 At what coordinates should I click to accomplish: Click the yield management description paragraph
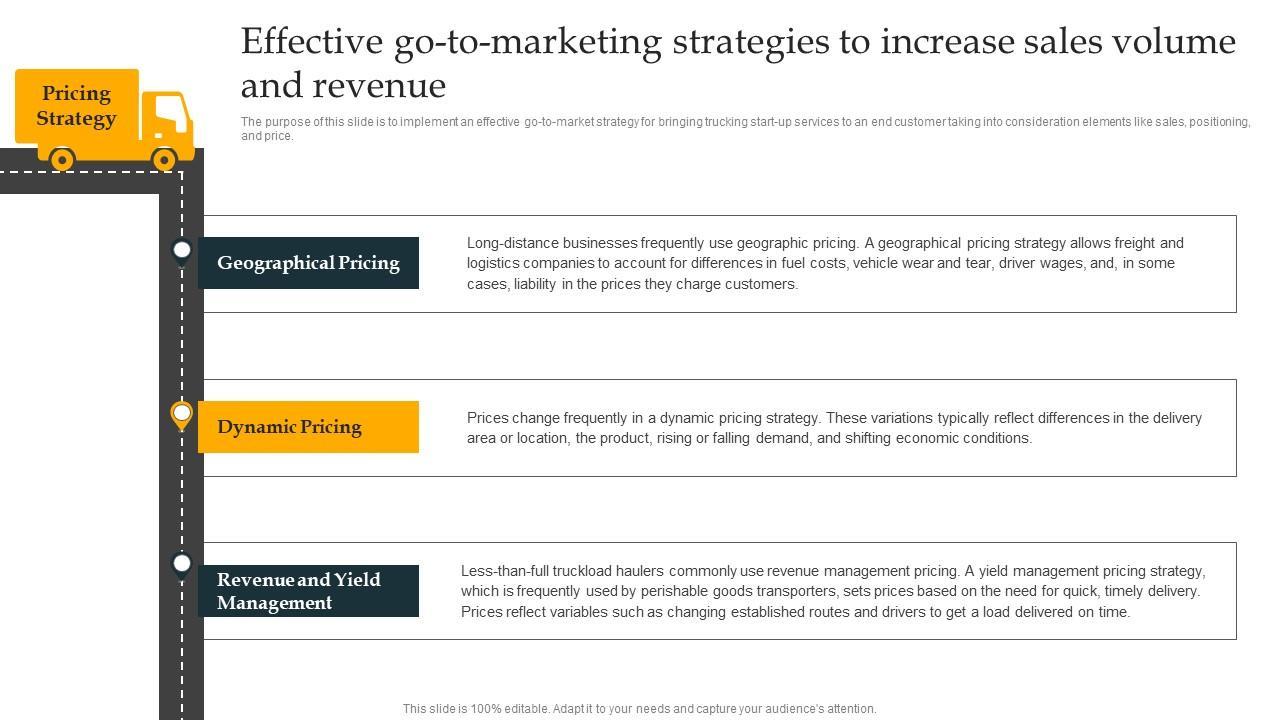833,591
